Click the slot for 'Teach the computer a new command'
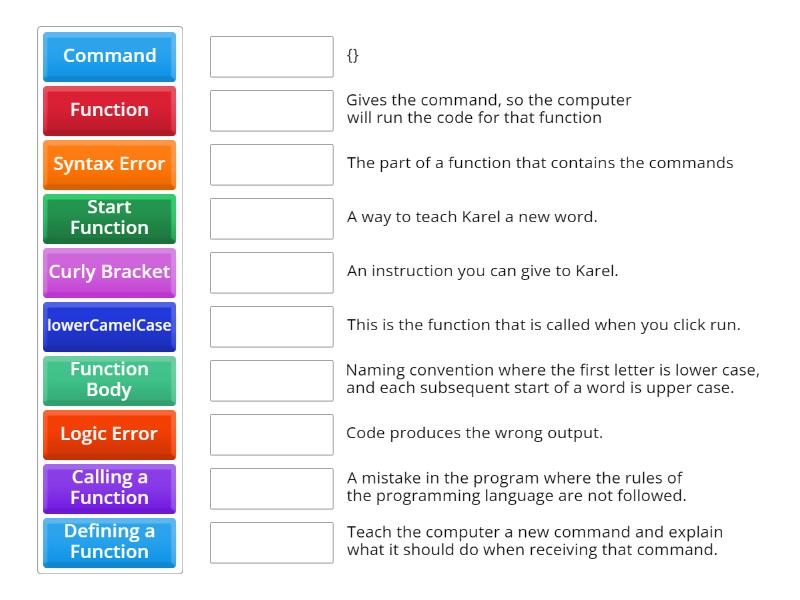 pyautogui.click(x=271, y=542)
